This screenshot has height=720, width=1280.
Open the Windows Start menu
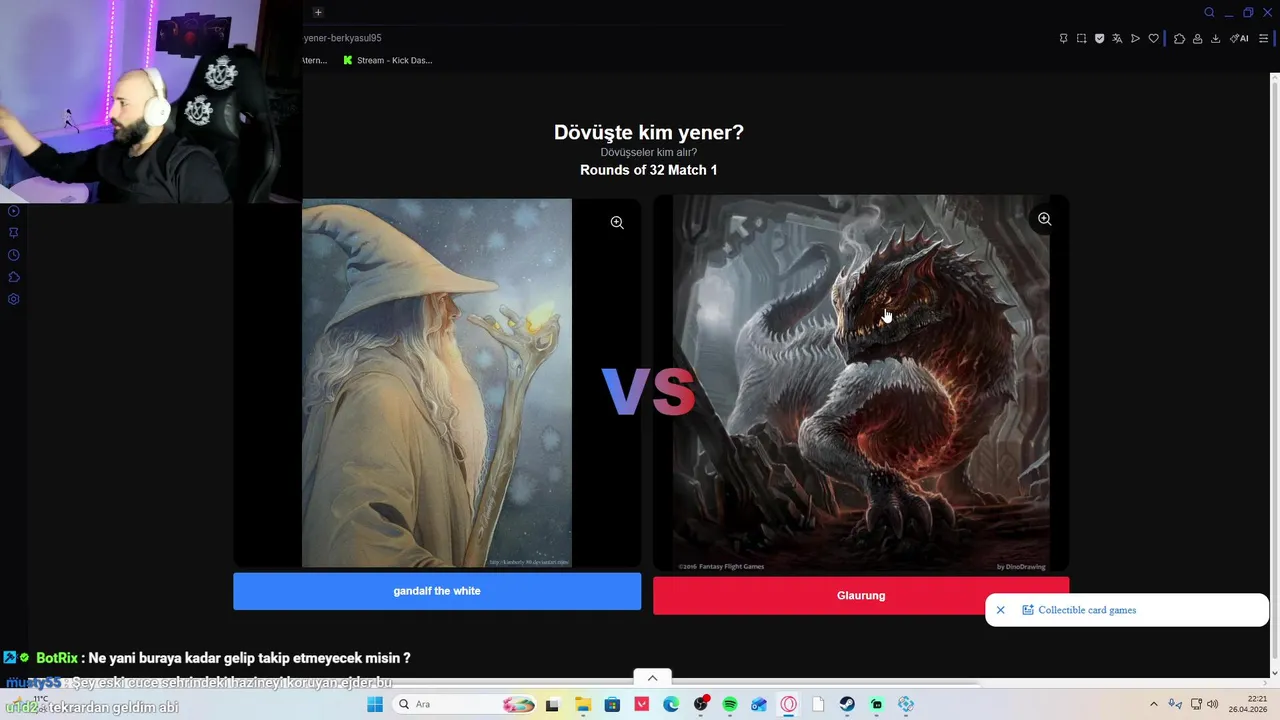(x=375, y=705)
